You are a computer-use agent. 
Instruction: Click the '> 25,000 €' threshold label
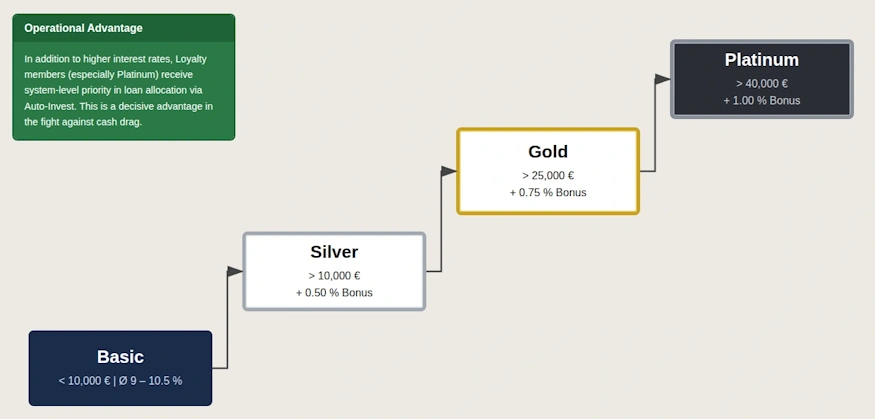pos(548,176)
